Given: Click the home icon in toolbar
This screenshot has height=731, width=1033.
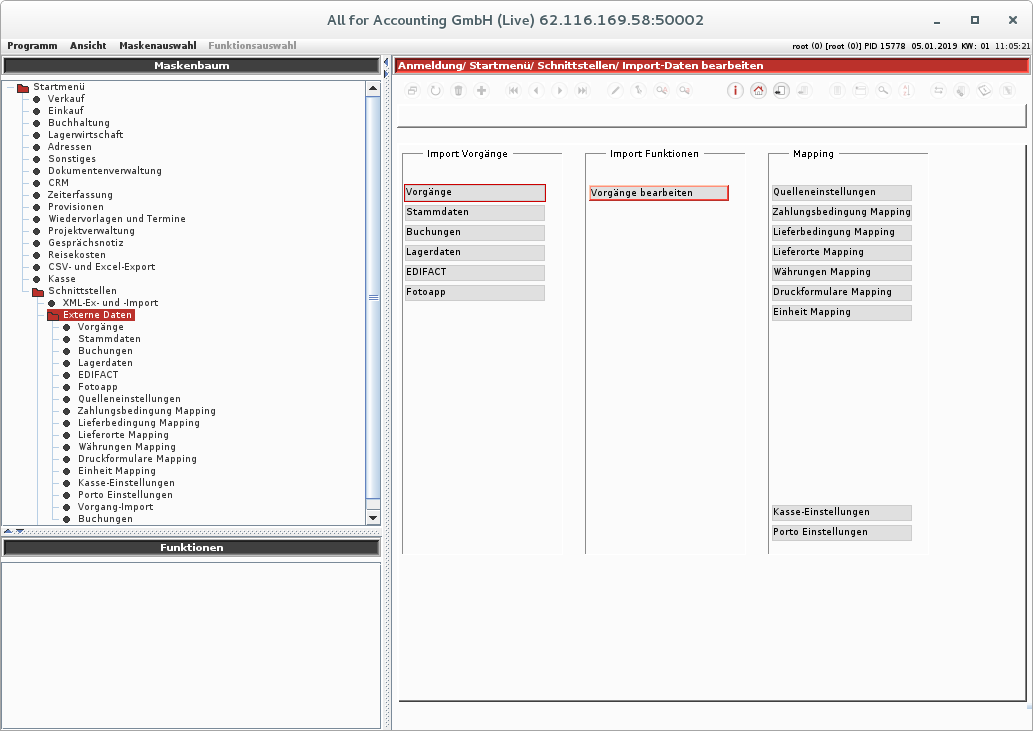Looking at the screenshot, I should [758, 90].
